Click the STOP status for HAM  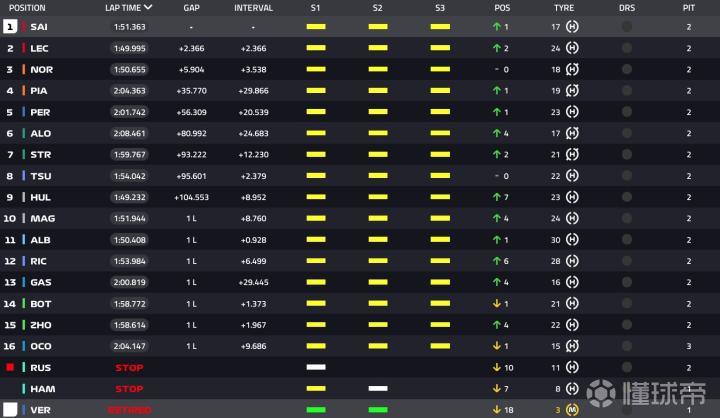pyautogui.click(x=129, y=389)
